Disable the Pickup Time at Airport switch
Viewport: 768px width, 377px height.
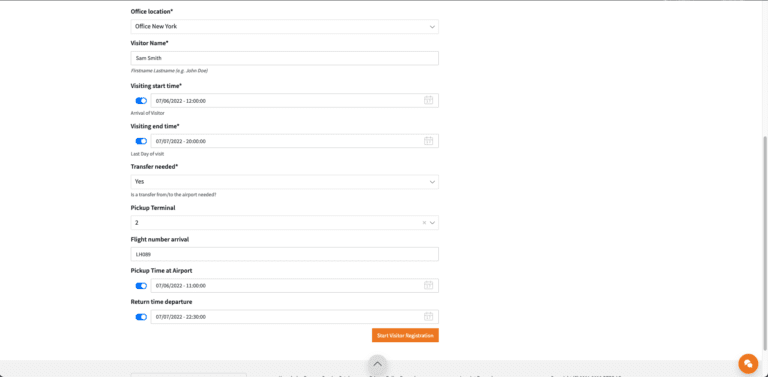[141, 286]
